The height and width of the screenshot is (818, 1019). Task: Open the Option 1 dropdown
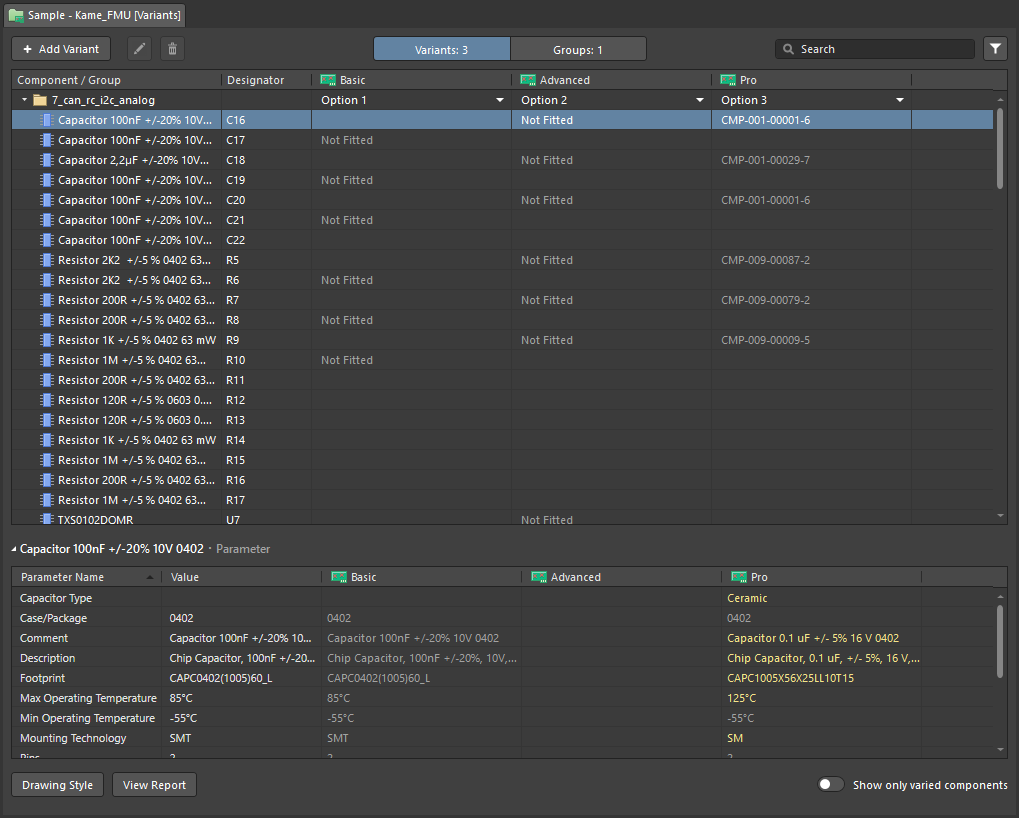coord(499,100)
